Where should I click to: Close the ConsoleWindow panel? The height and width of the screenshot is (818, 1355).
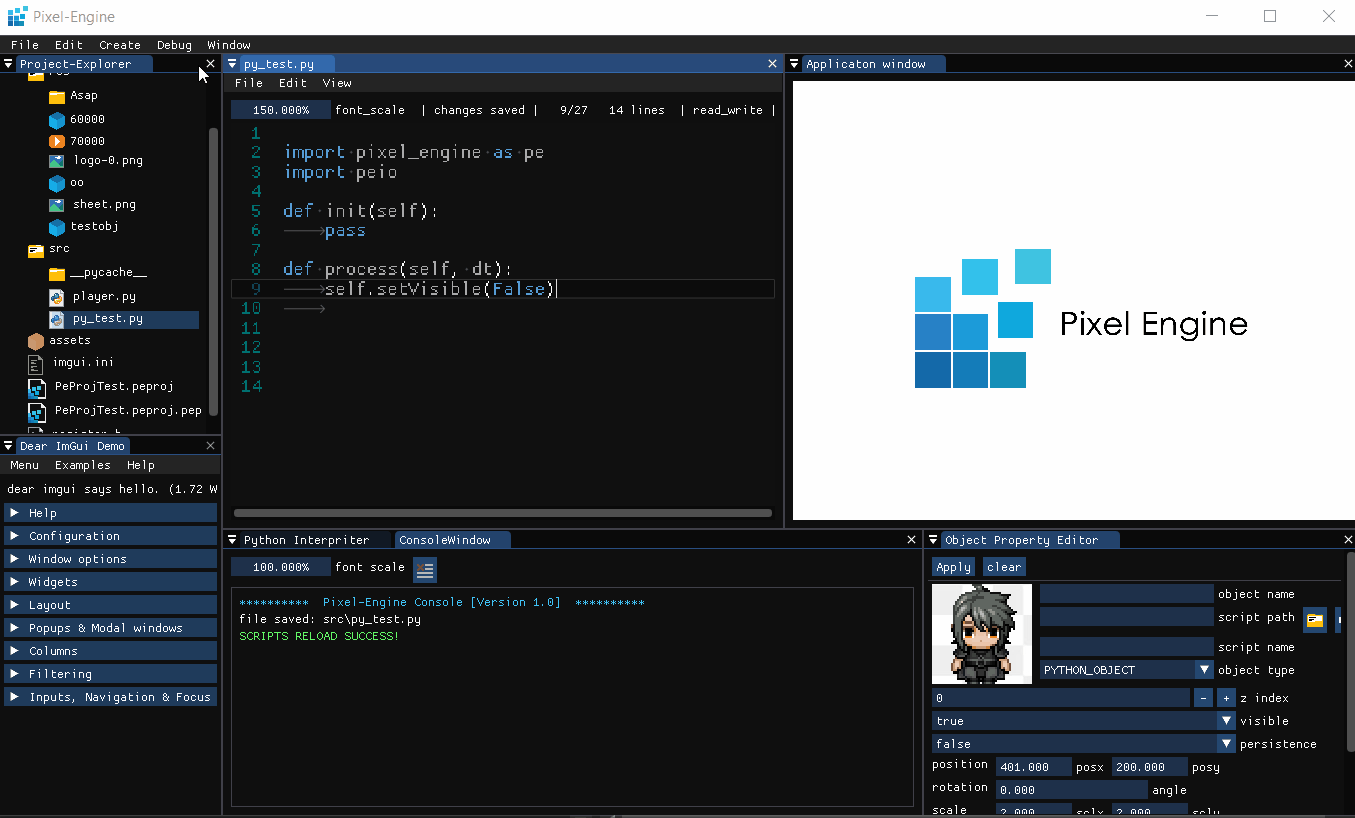(911, 540)
